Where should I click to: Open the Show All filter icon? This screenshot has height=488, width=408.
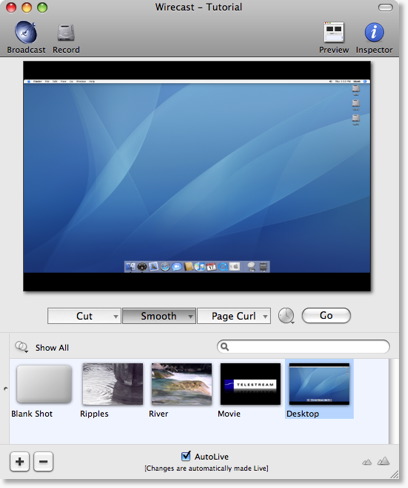coord(21,347)
